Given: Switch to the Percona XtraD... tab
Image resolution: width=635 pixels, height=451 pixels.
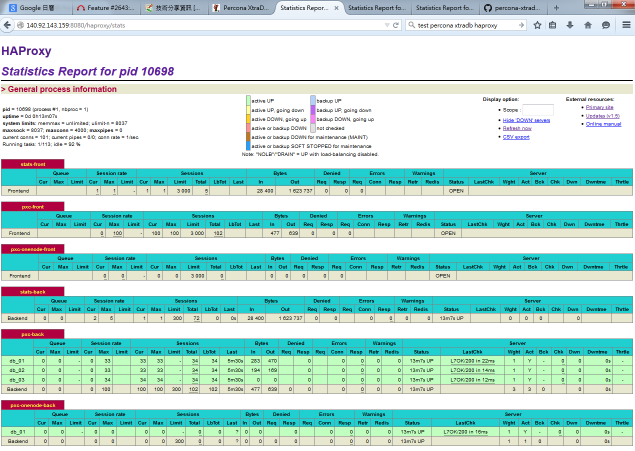Looking at the screenshot, I should [x=241, y=8].
